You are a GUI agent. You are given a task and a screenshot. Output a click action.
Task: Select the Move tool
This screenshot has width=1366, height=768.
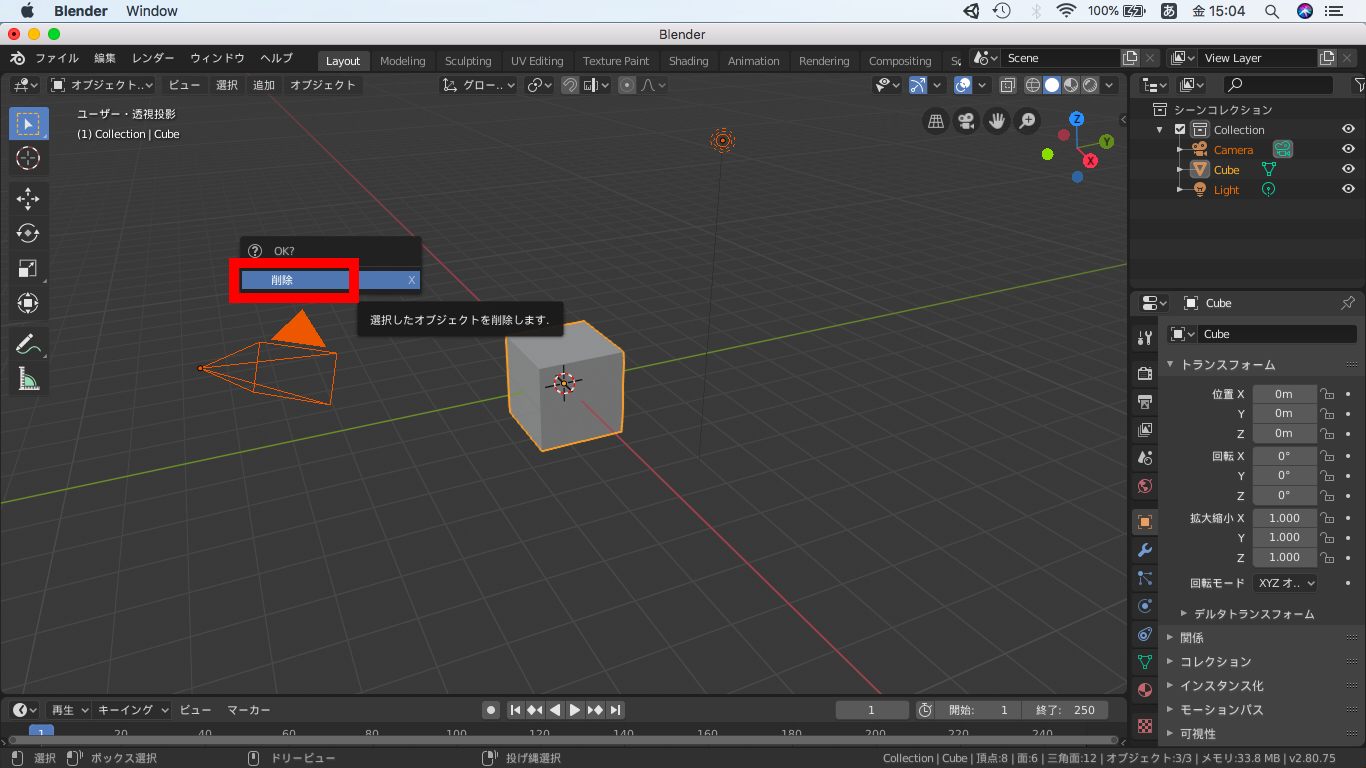click(28, 199)
